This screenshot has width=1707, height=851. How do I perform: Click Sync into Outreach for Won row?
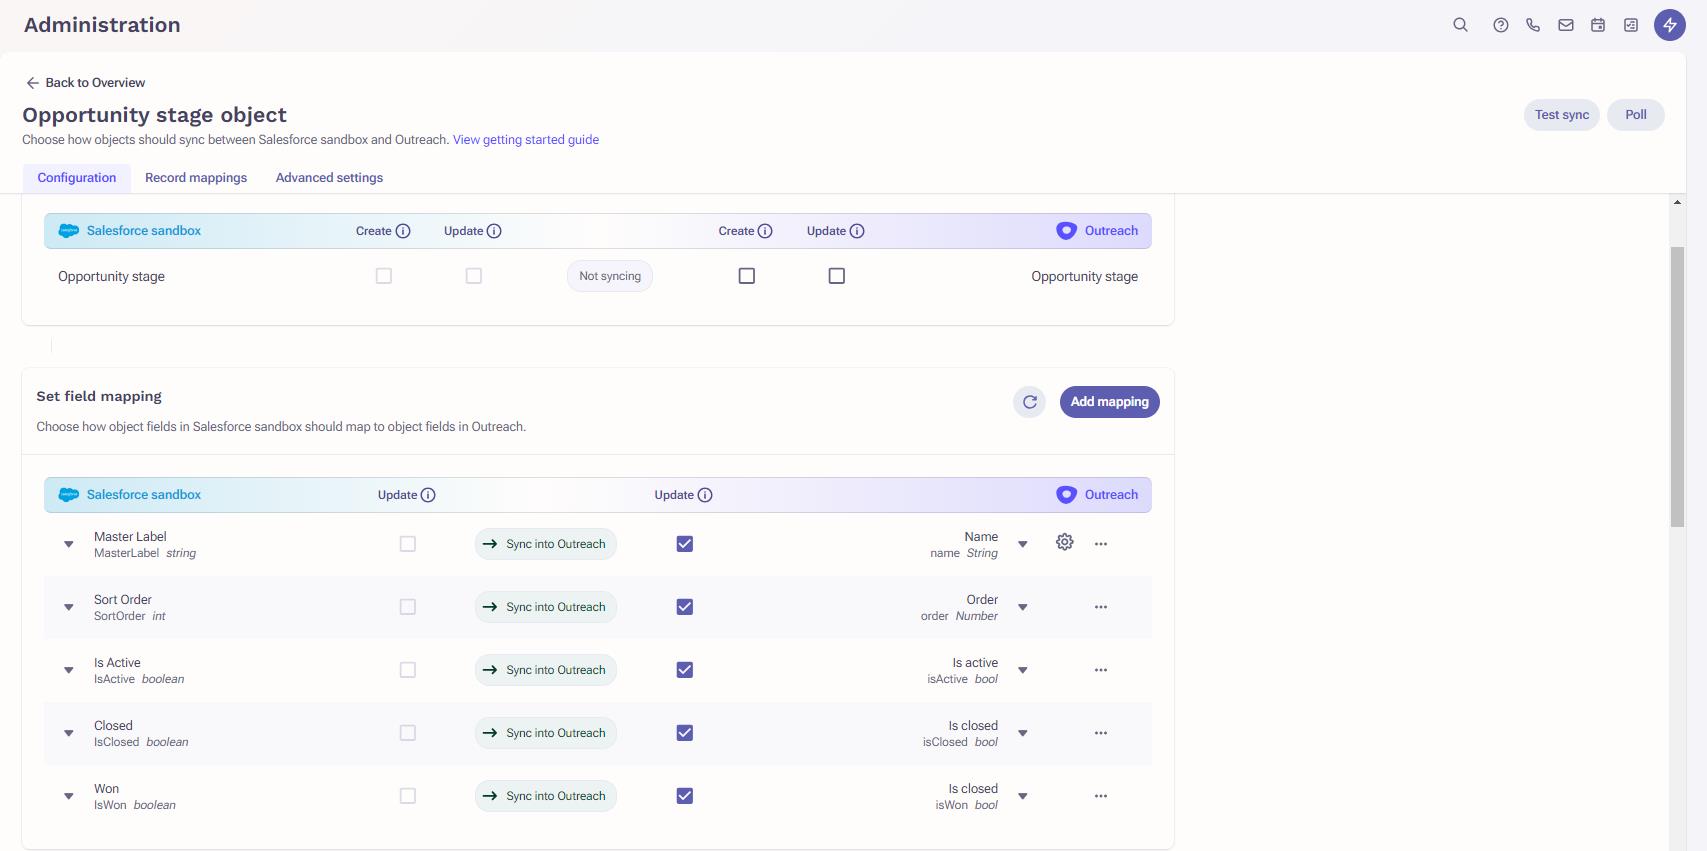click(545, 796)
